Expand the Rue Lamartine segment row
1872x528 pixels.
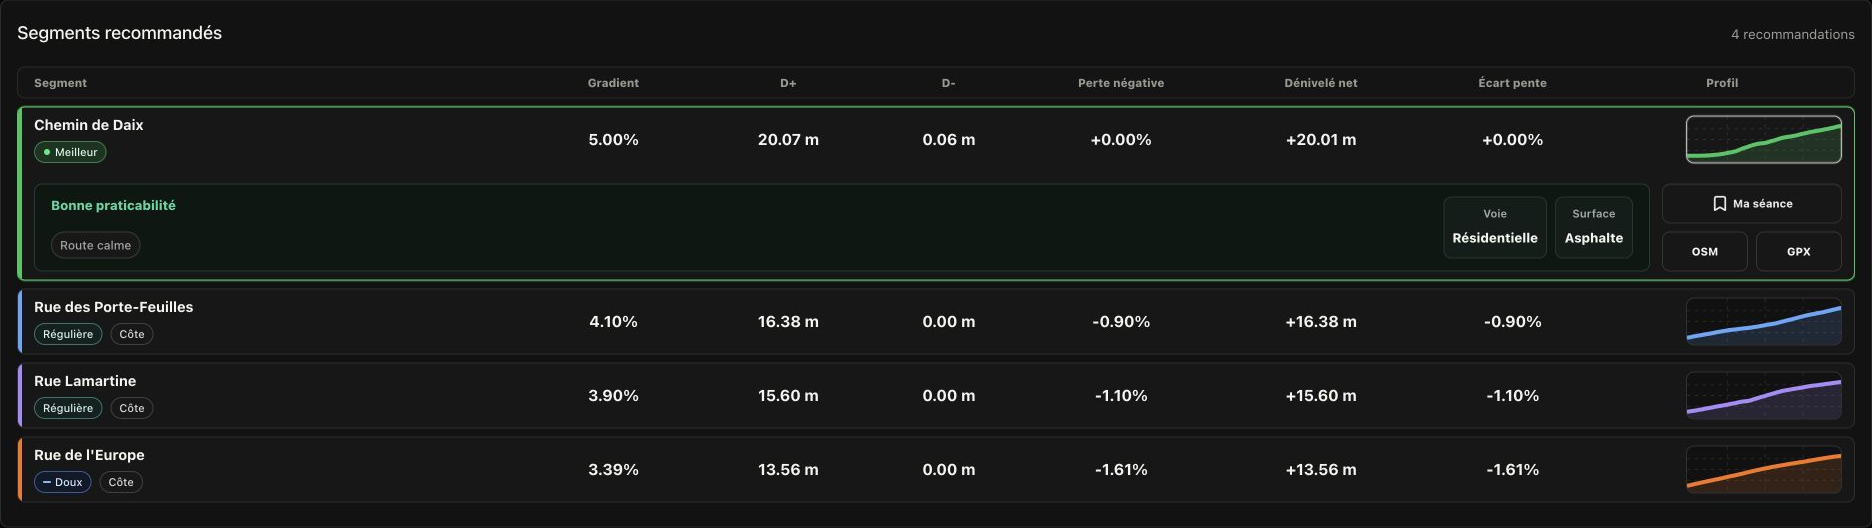(x=936, y=396)
